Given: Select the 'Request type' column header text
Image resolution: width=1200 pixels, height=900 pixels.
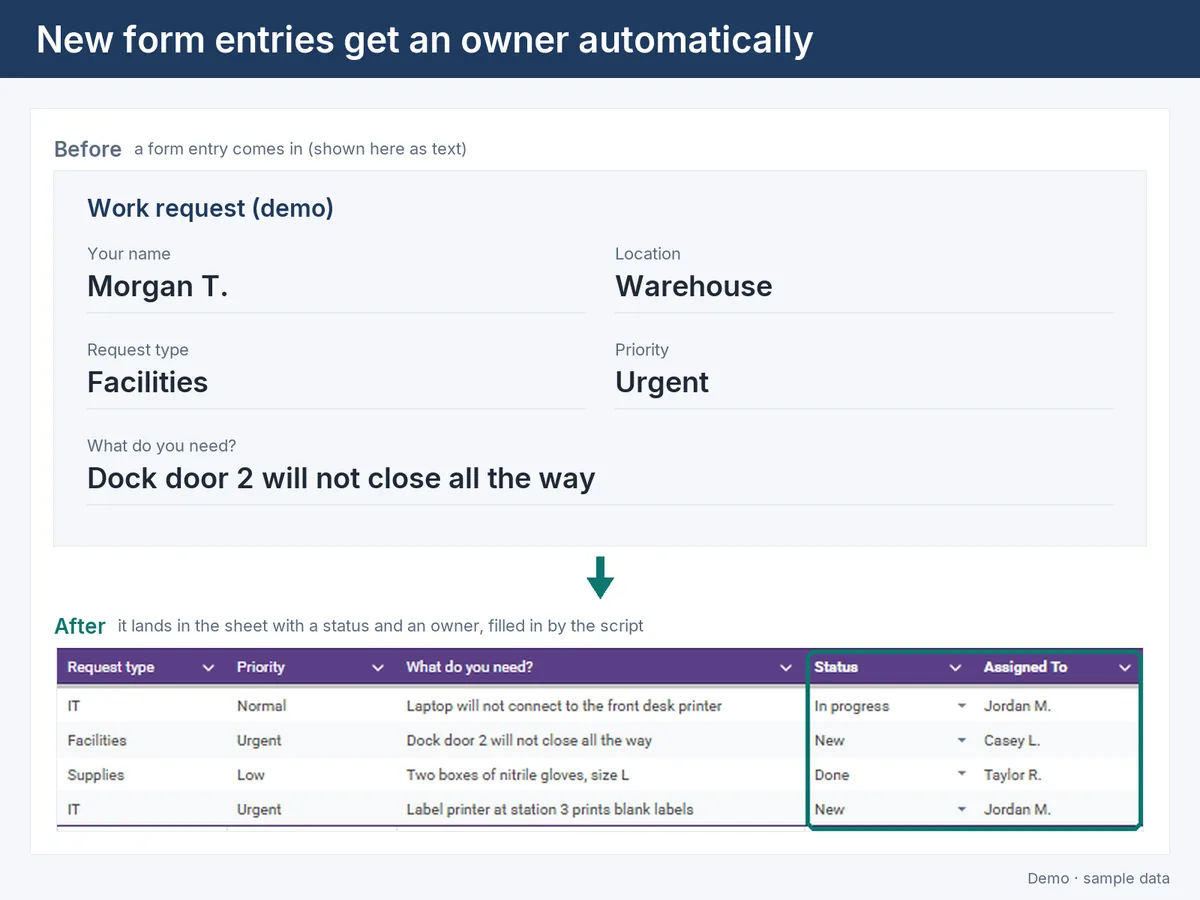Looking at the screenshot, I should tap(111, 667).
